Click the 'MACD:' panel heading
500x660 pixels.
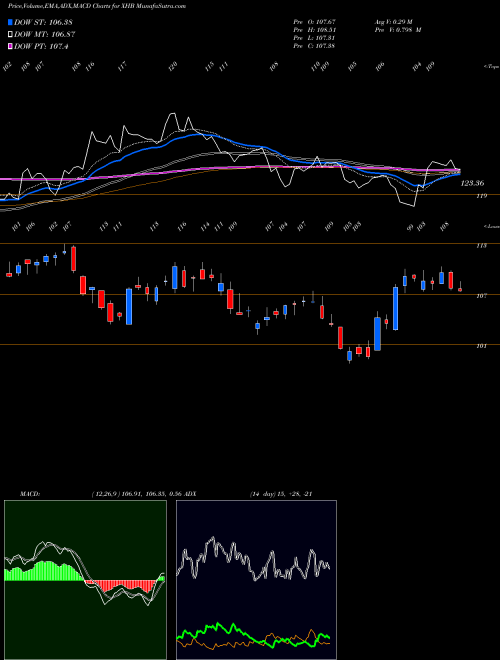point(30,494)
